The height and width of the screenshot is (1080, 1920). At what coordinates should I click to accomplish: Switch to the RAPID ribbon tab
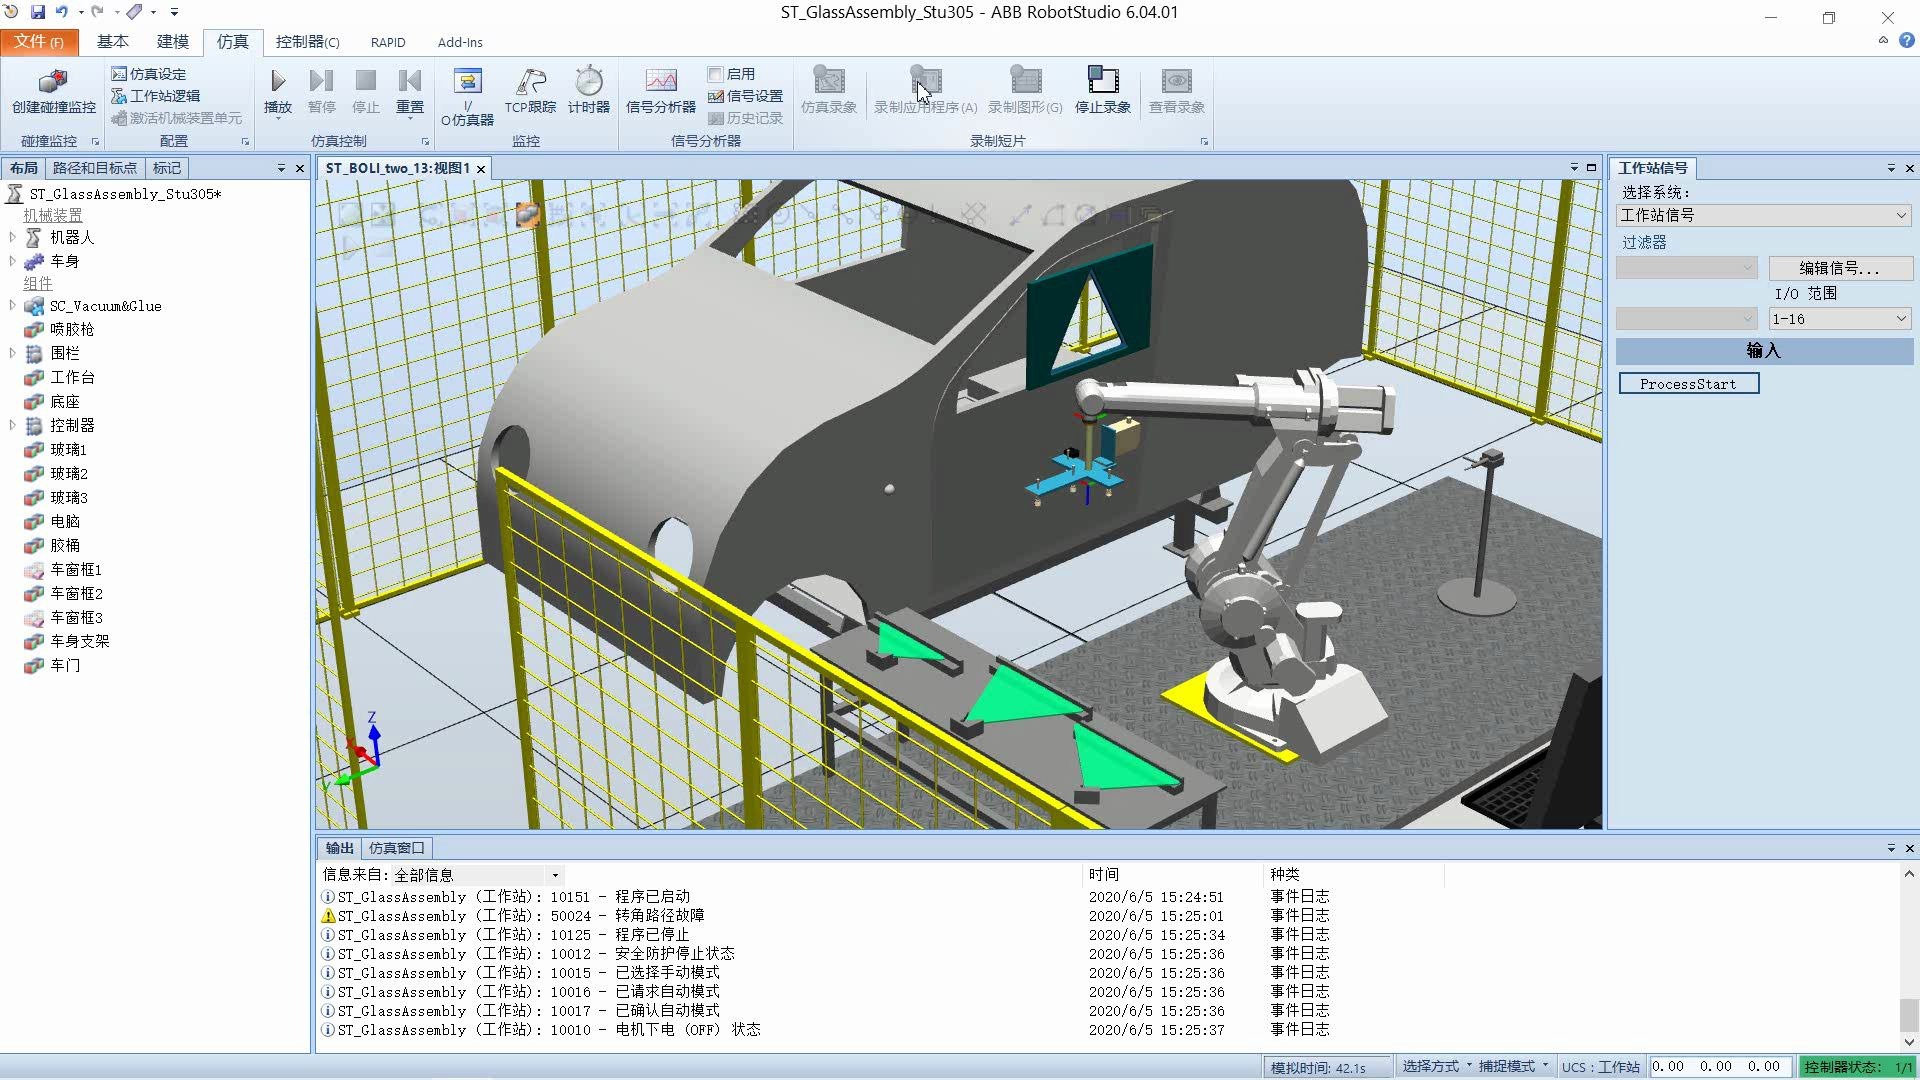pyautogui.click(x=388, y=42)
